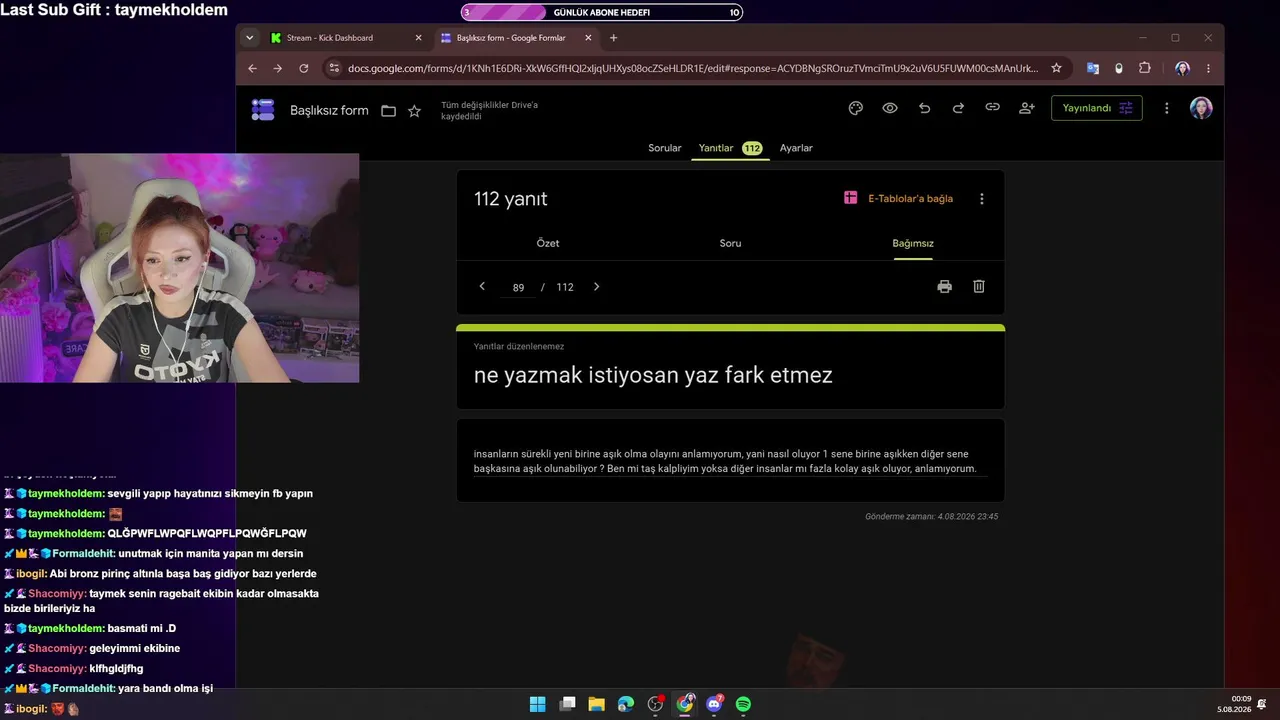Redo the last form change

tap(958, 108)
